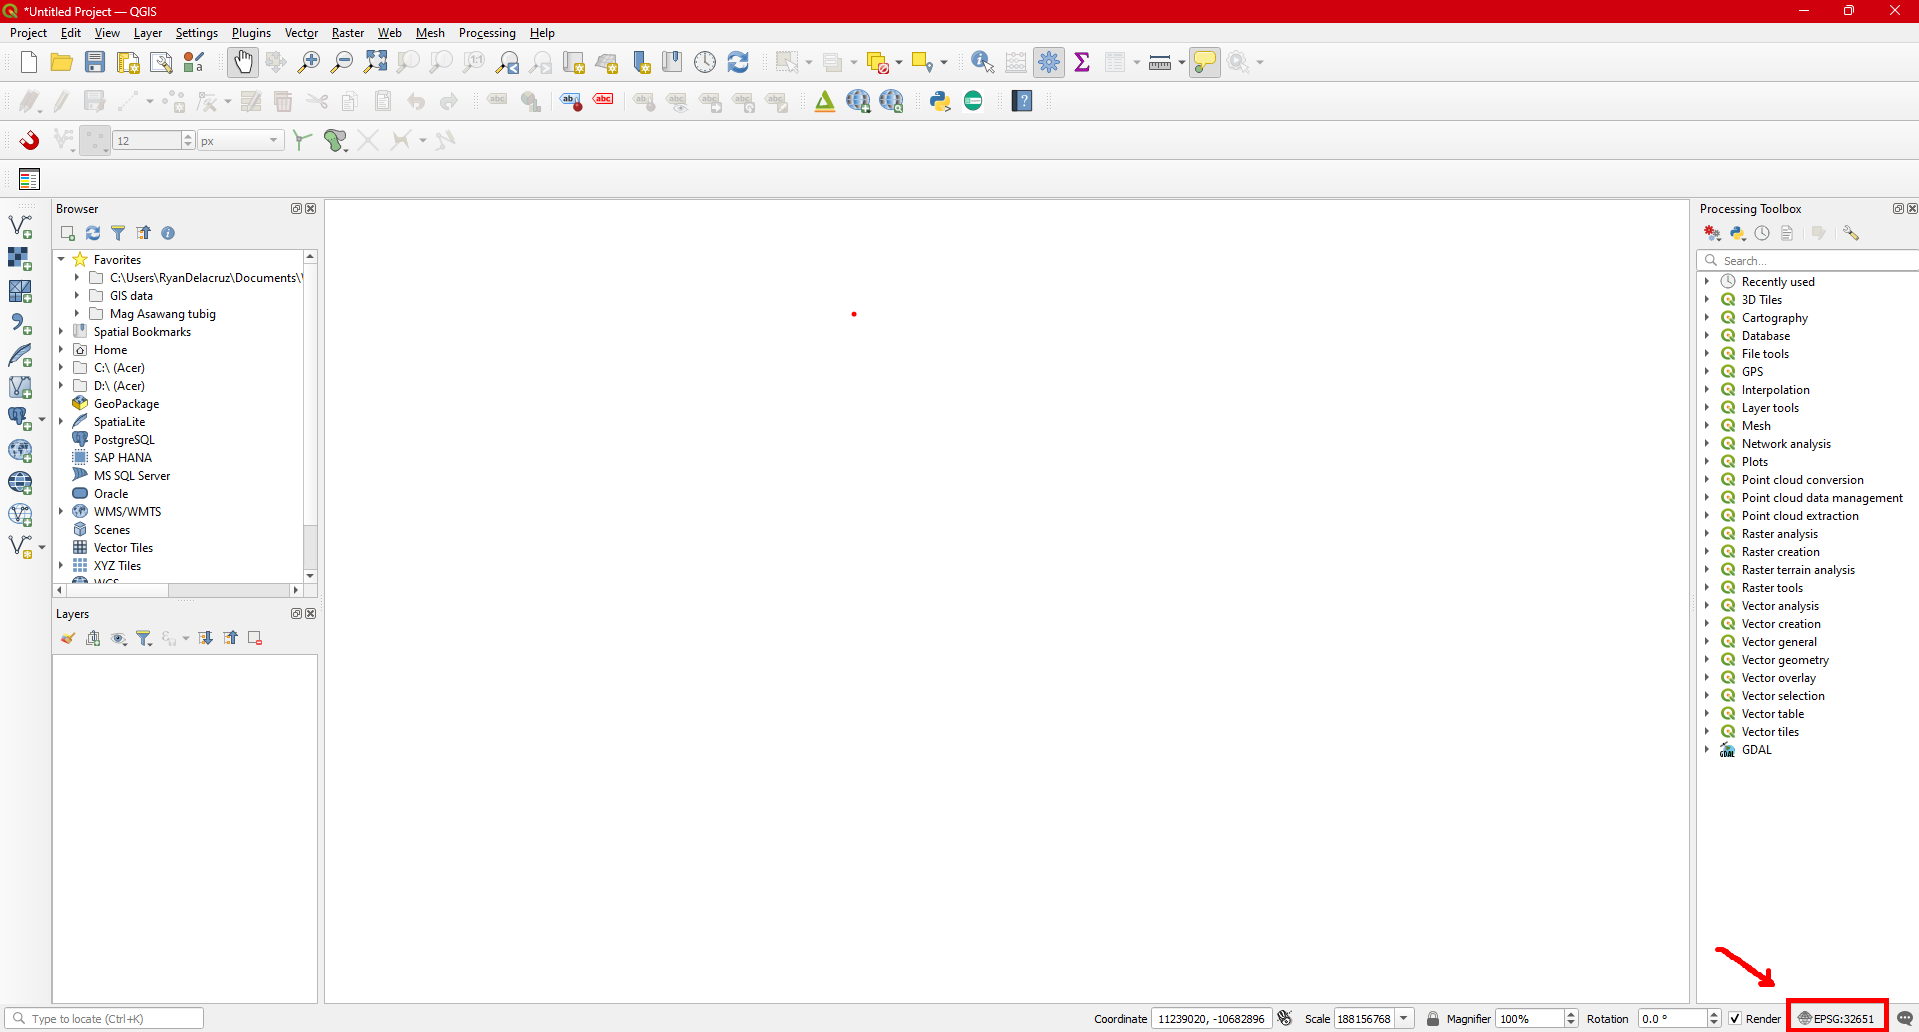Viewport: 1919px width, 1032px height.
Task: Click the Browser panel refresh icon
Action: click(93, 233)
